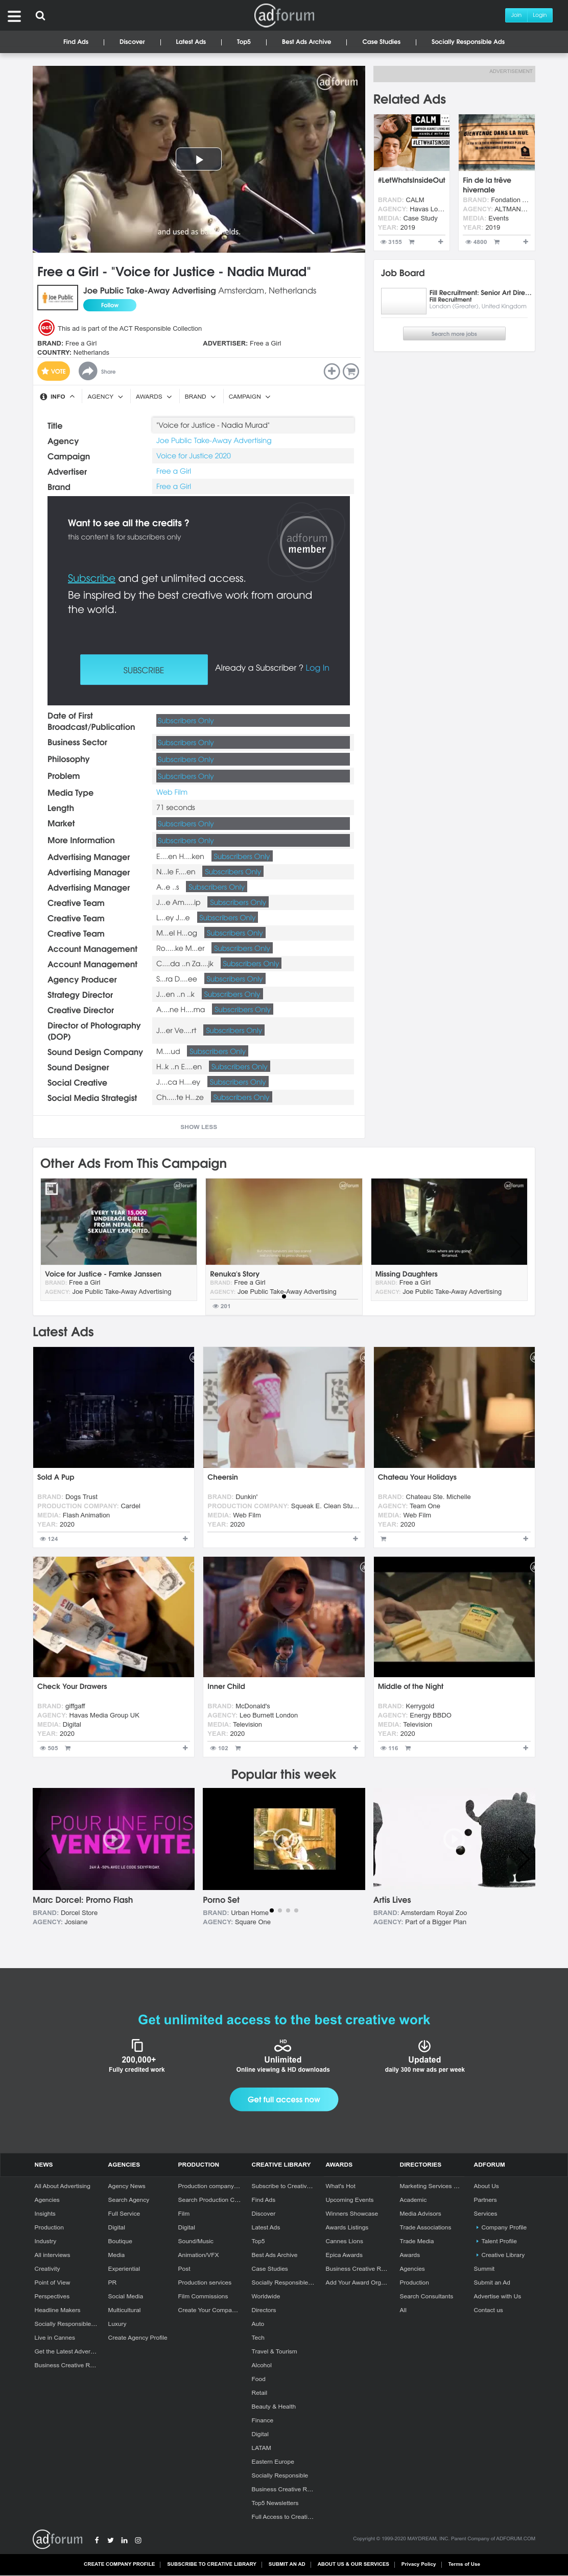The image size is (568, 2576).
Task: Cart icon on #LetWhatsInsideOut card
Action: 411,241
